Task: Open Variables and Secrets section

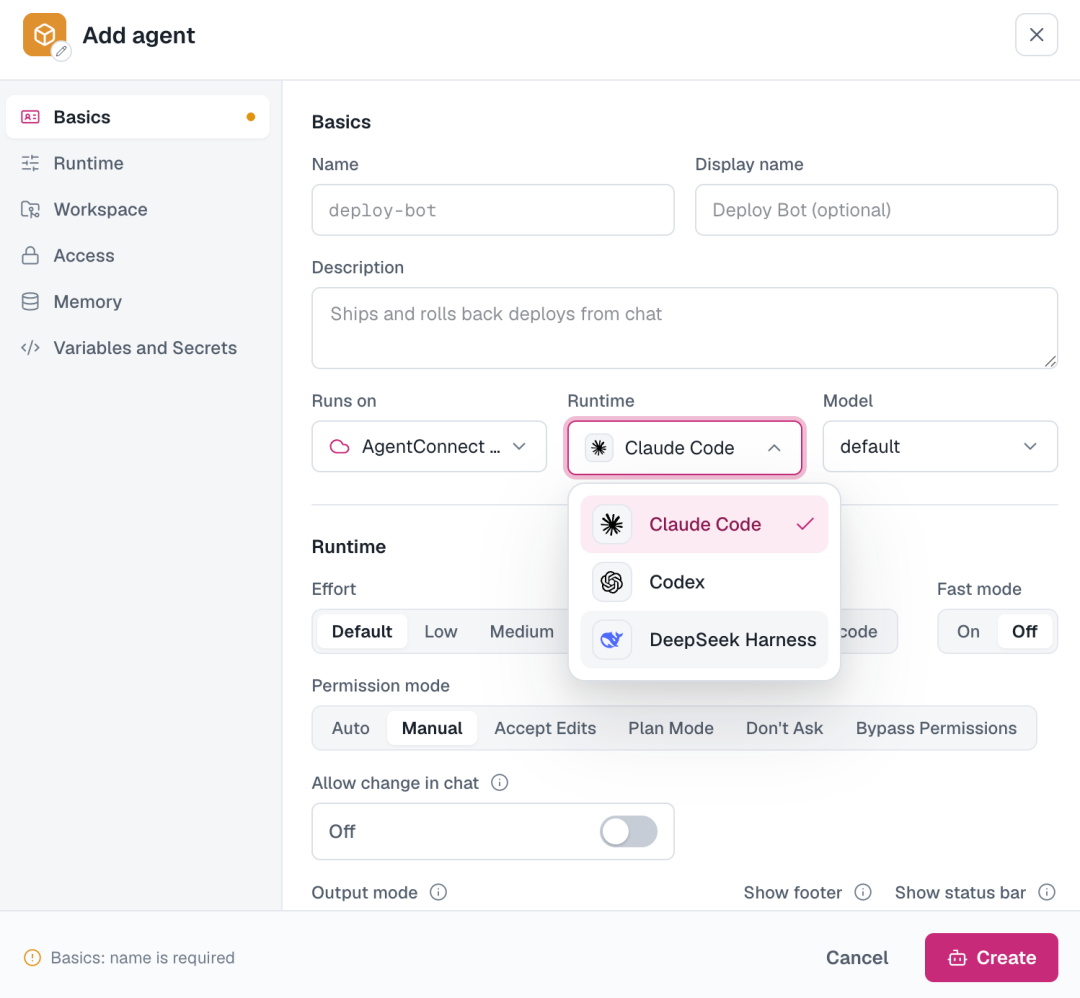Action: click(138, 348)
